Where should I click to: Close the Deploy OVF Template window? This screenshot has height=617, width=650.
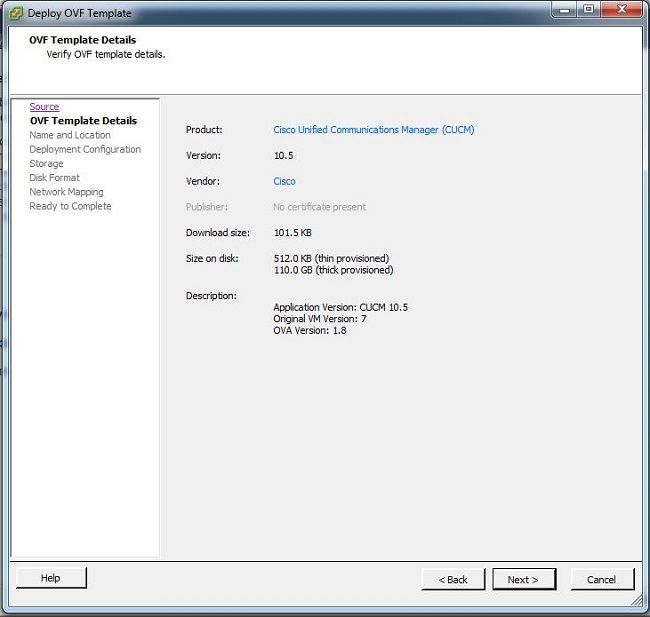tap(622, 9)
